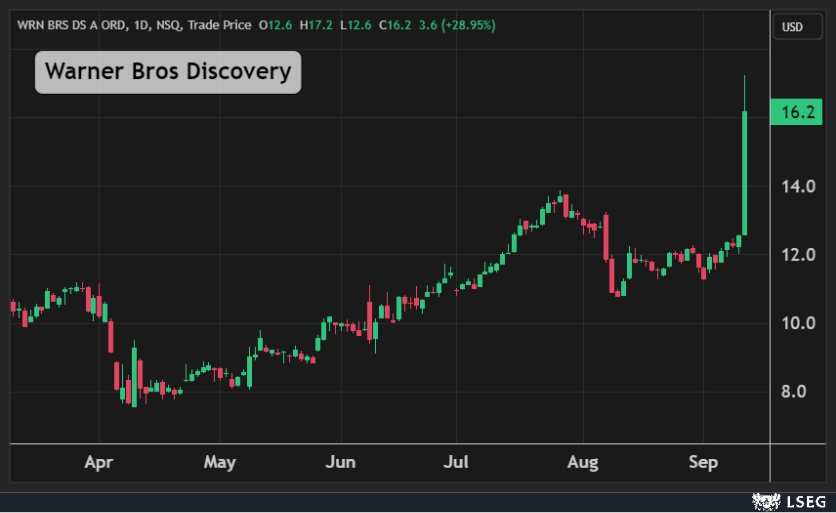Click the 12.0 price axis label
The width and height of the screenshot is (836, 513).
coord(797,255)
